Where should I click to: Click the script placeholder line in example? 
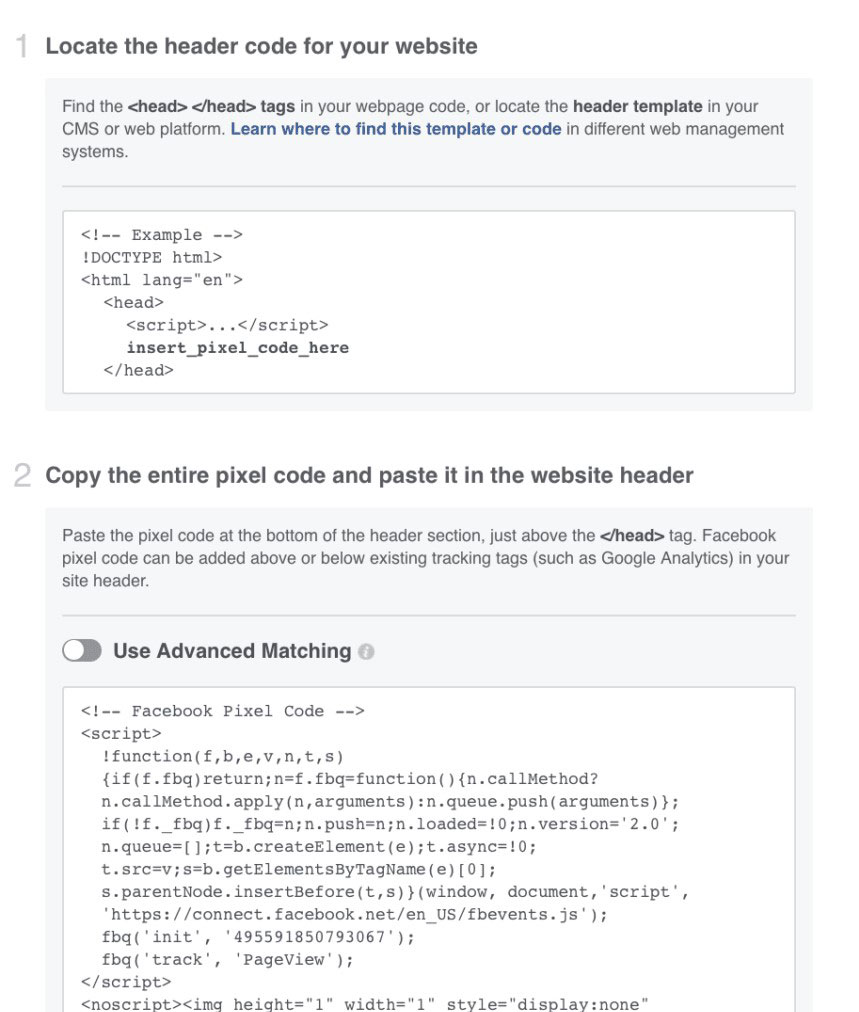[x=227, y=325]
